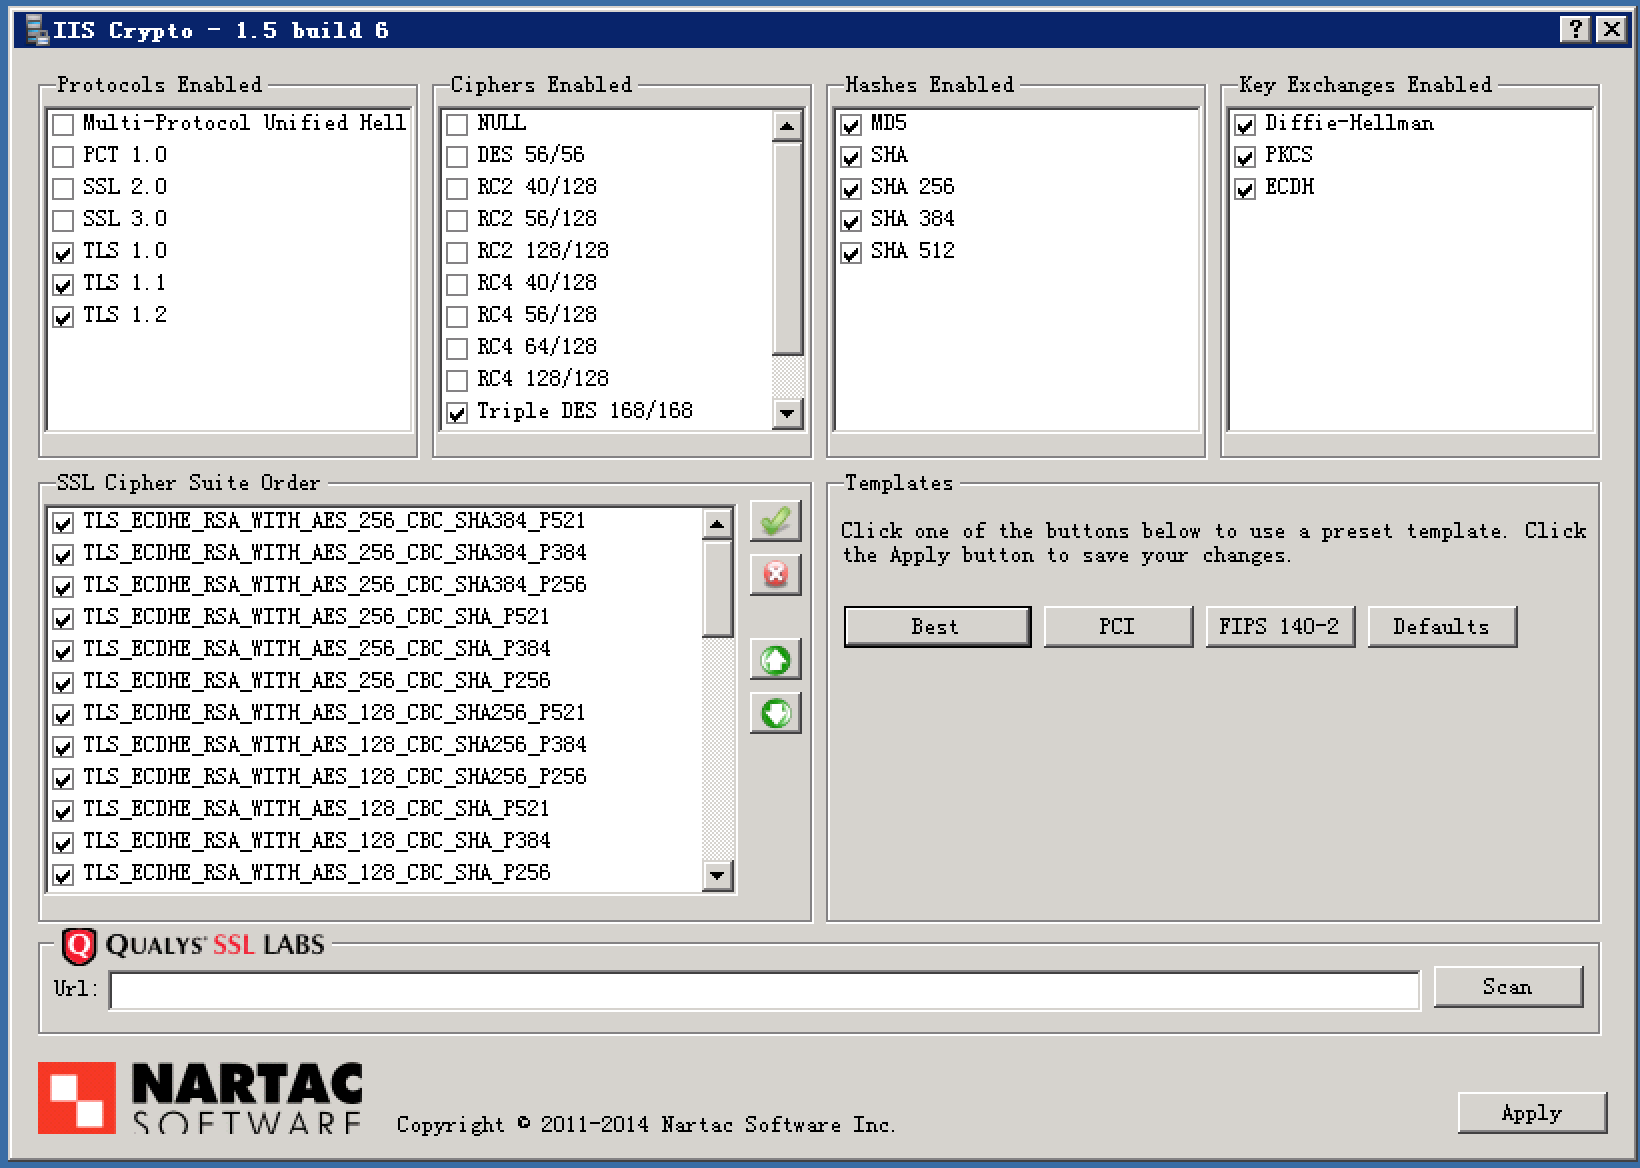The width and height of the screenshot is (1640, 1168).
Task: Toggle RC4 56/128 cipher checkbox
Action: (x=457, y=317)
